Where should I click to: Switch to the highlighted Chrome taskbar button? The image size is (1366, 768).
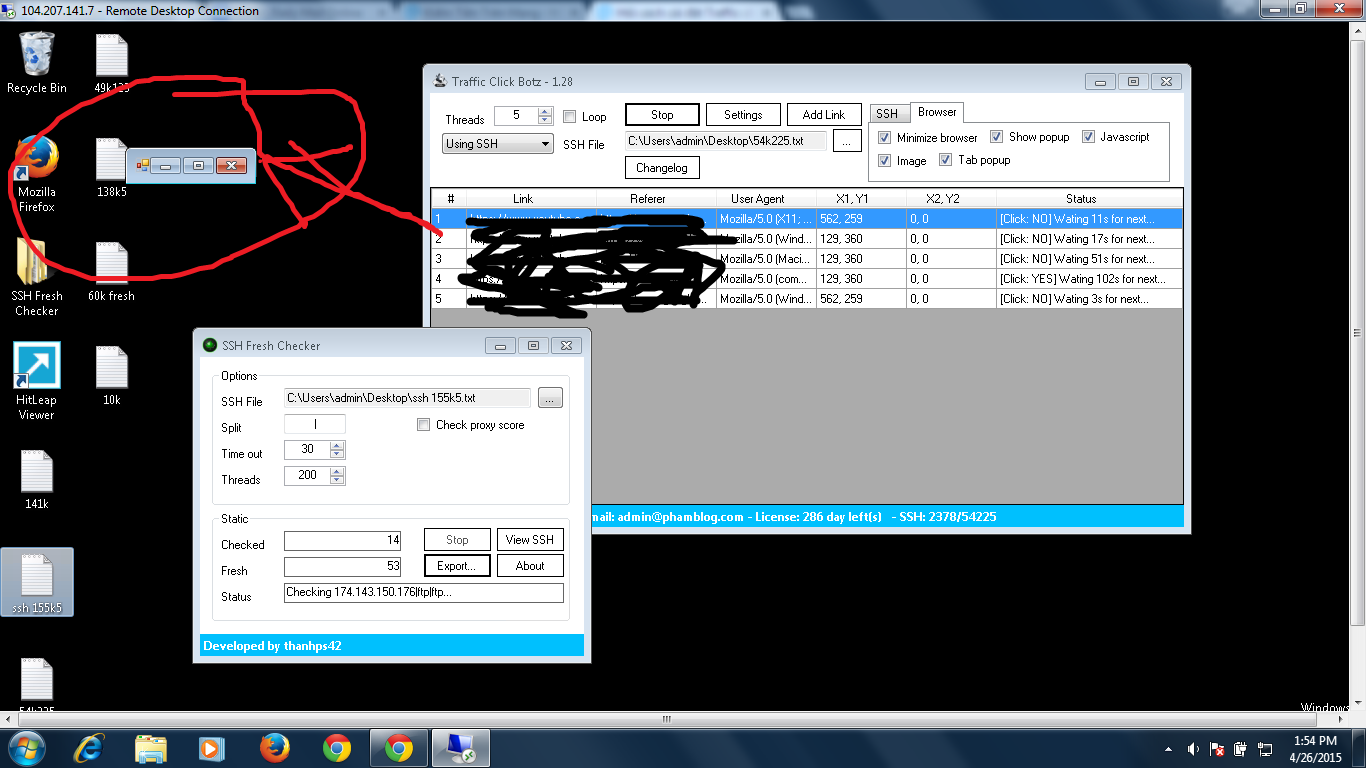pos(399,748)
